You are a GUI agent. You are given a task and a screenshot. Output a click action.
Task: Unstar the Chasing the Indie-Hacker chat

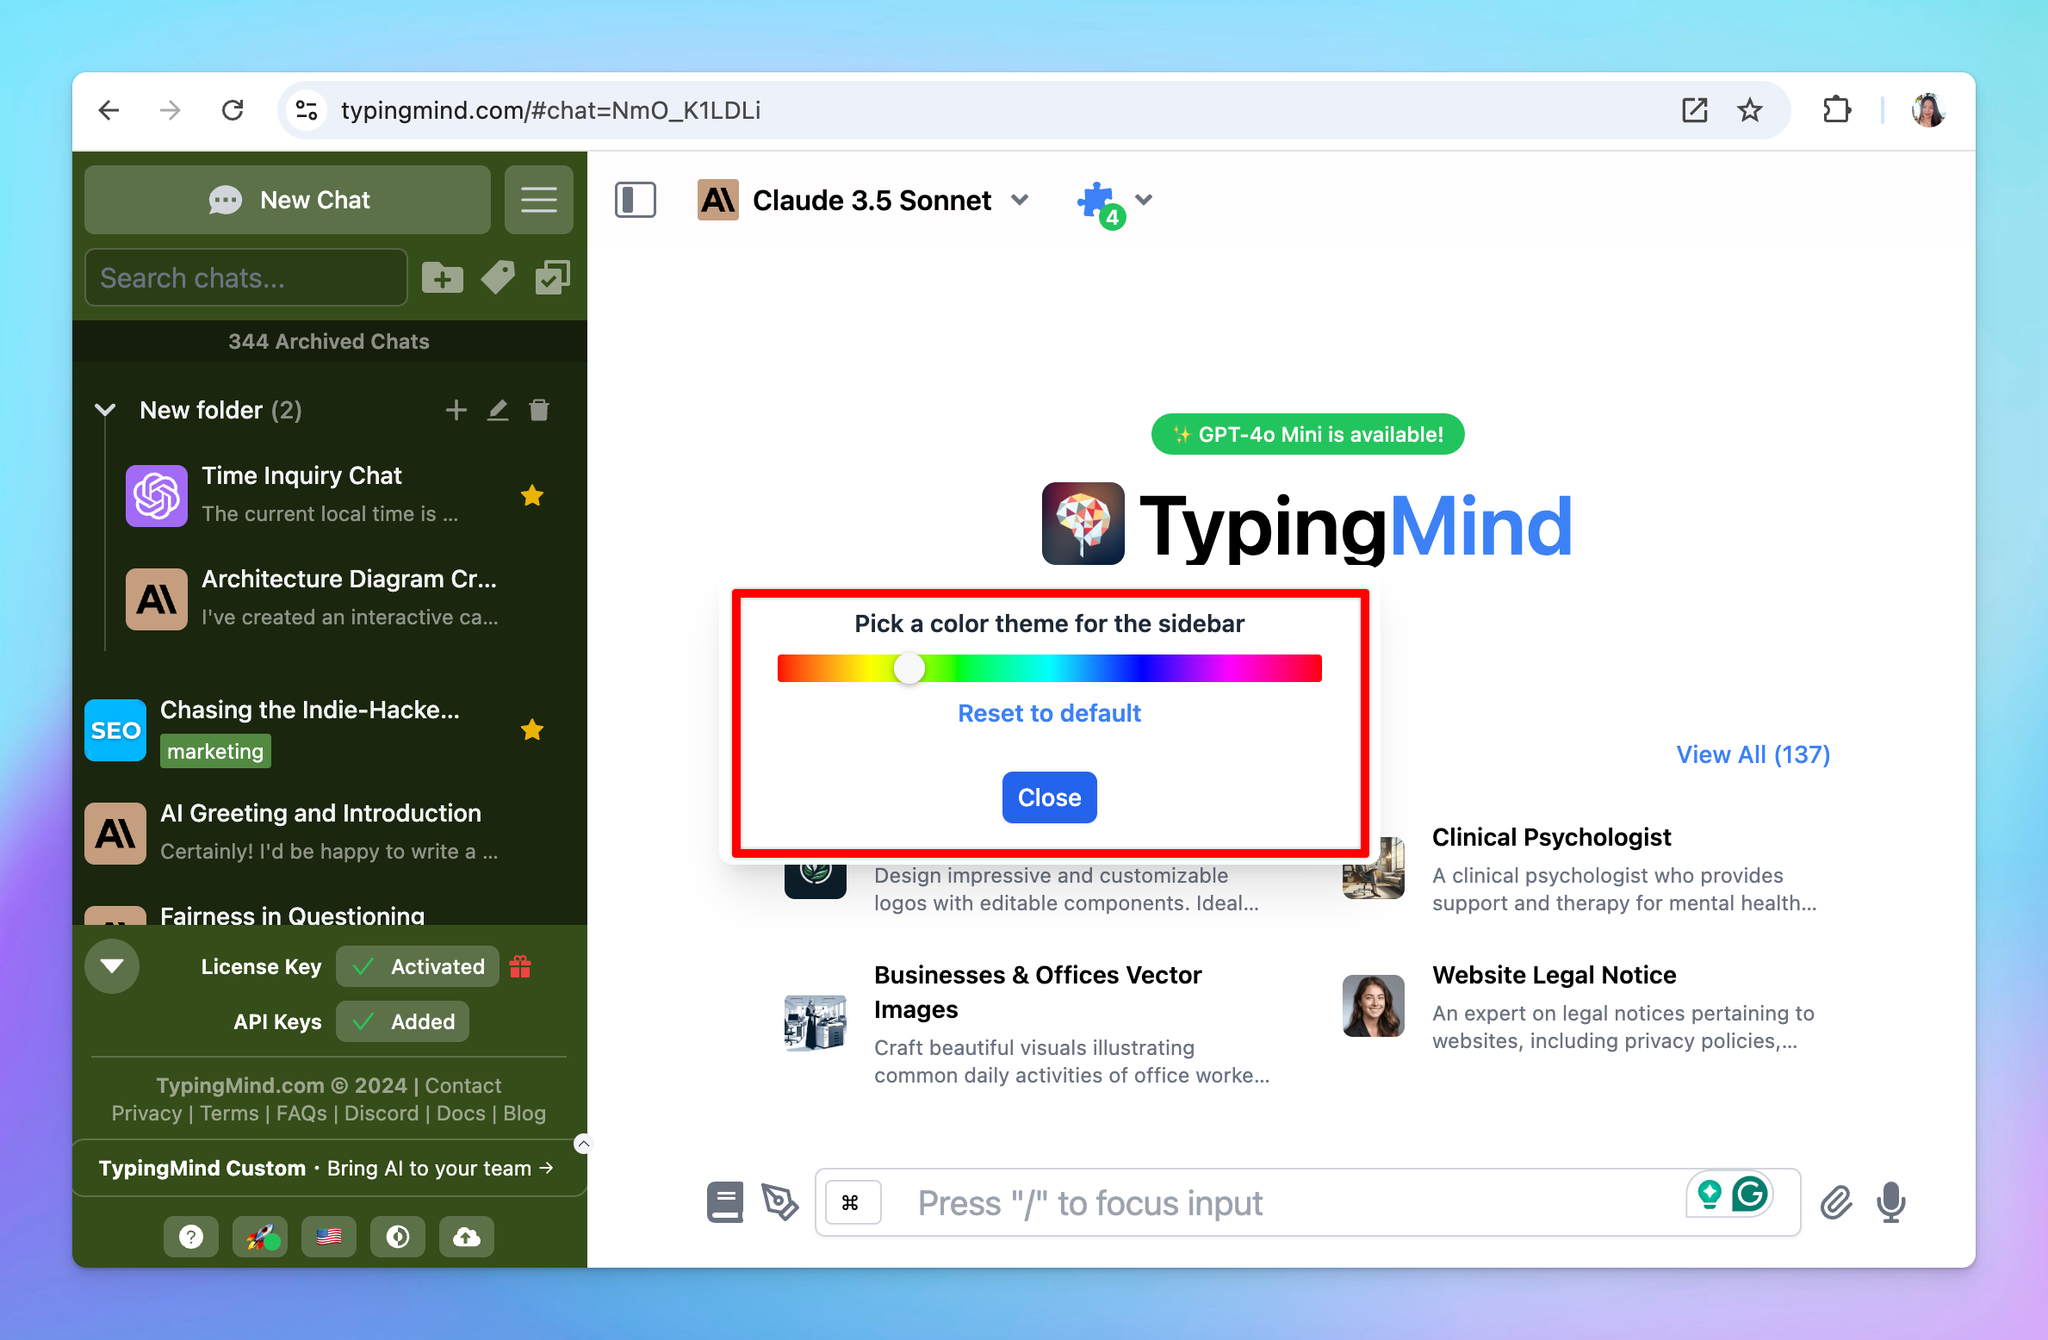point(532,730)
